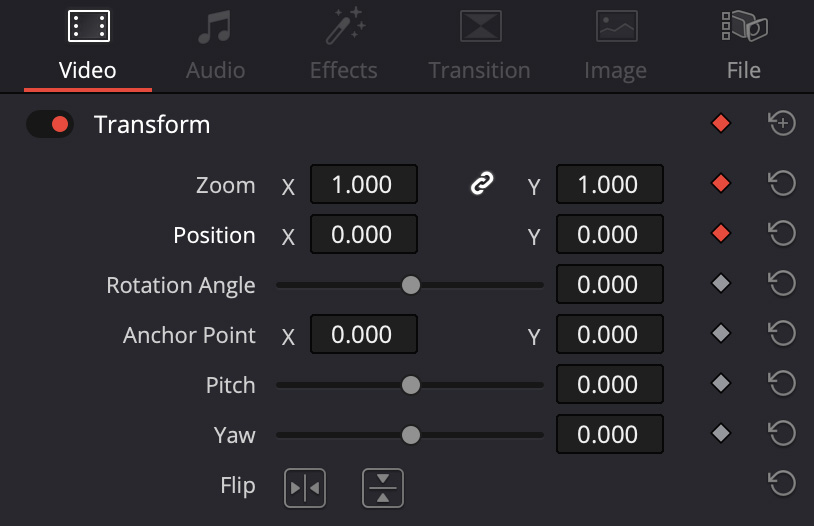Click the Zoom X value field
814x526 pixels.
[364, 185]
